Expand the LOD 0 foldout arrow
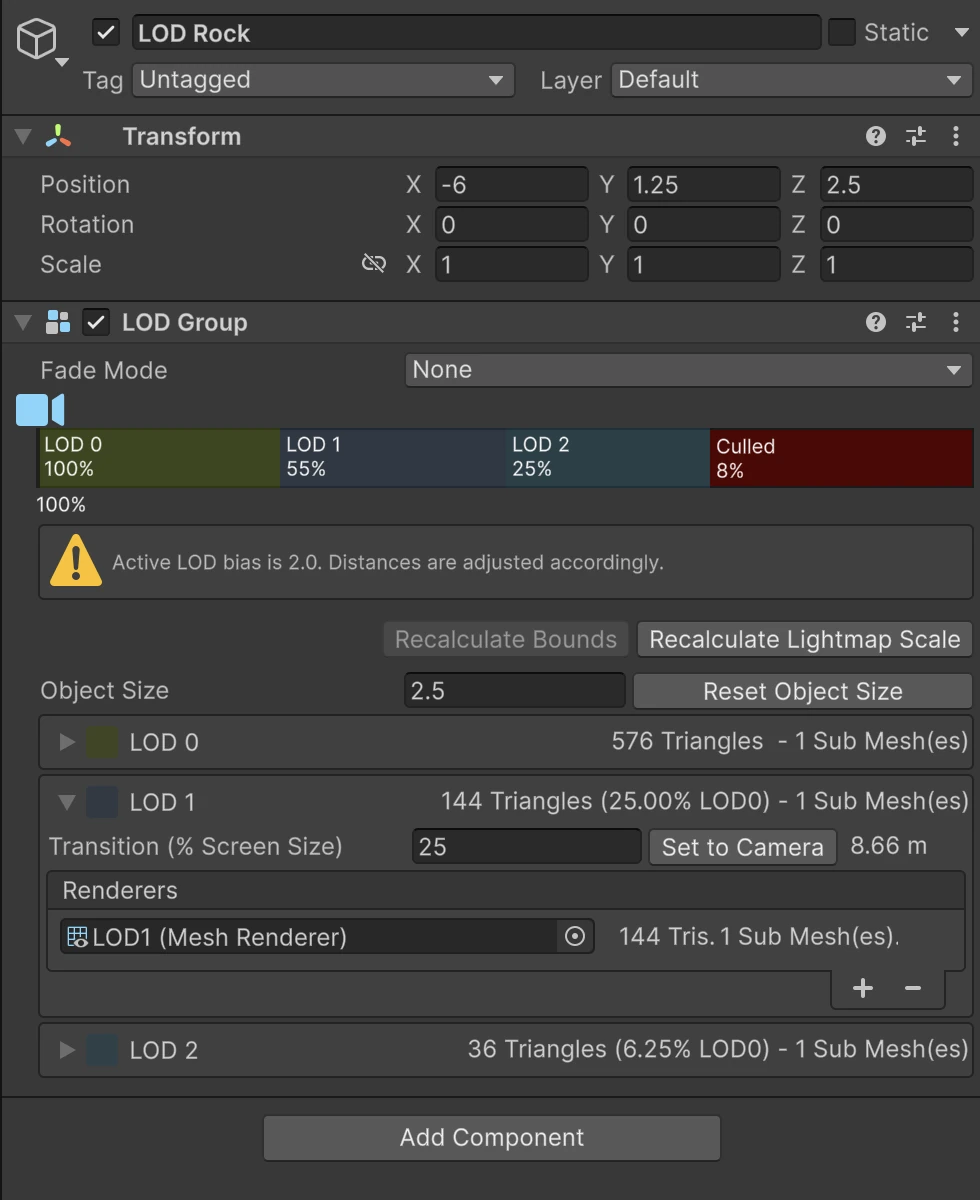980x1200 pixels. (x=67, y=742)
